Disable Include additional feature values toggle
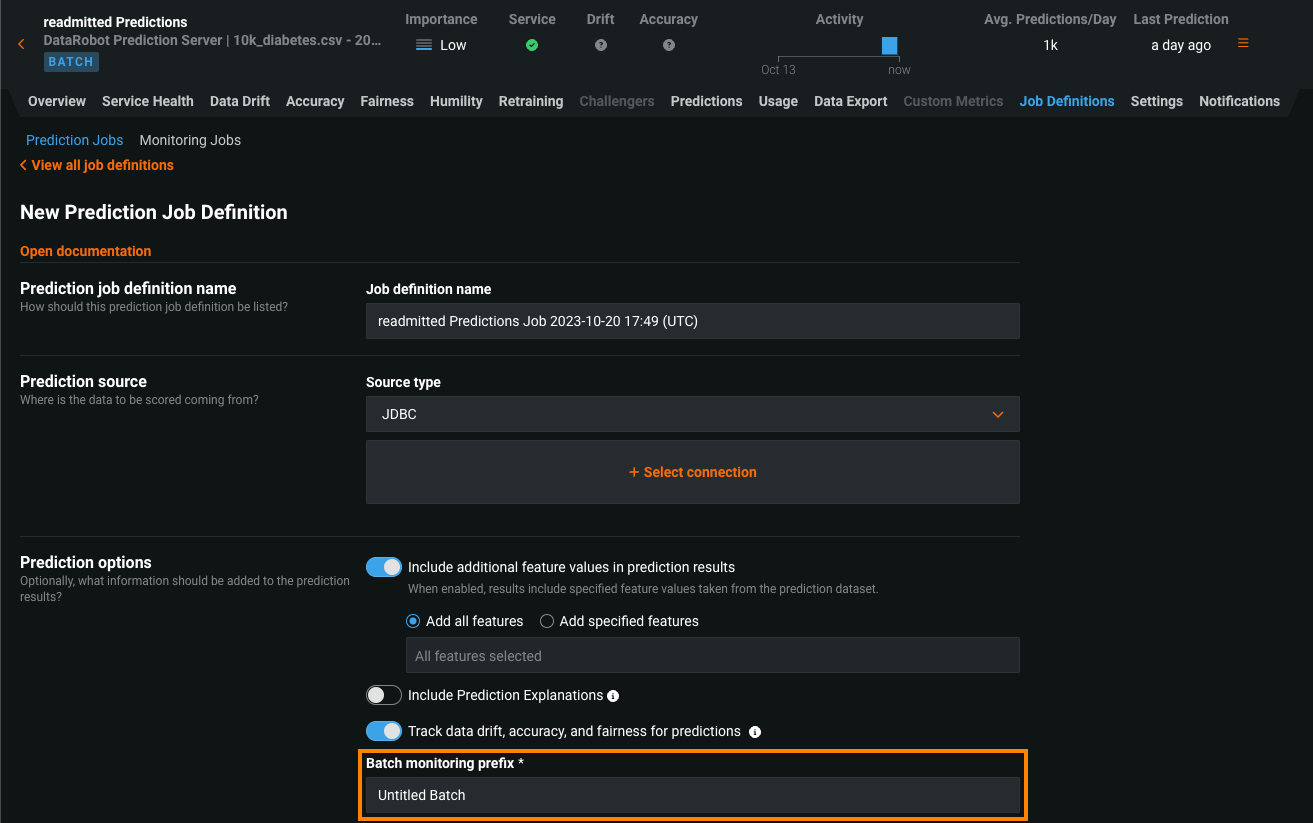This screenshot has width=1313, height=823. coord(384,567)
